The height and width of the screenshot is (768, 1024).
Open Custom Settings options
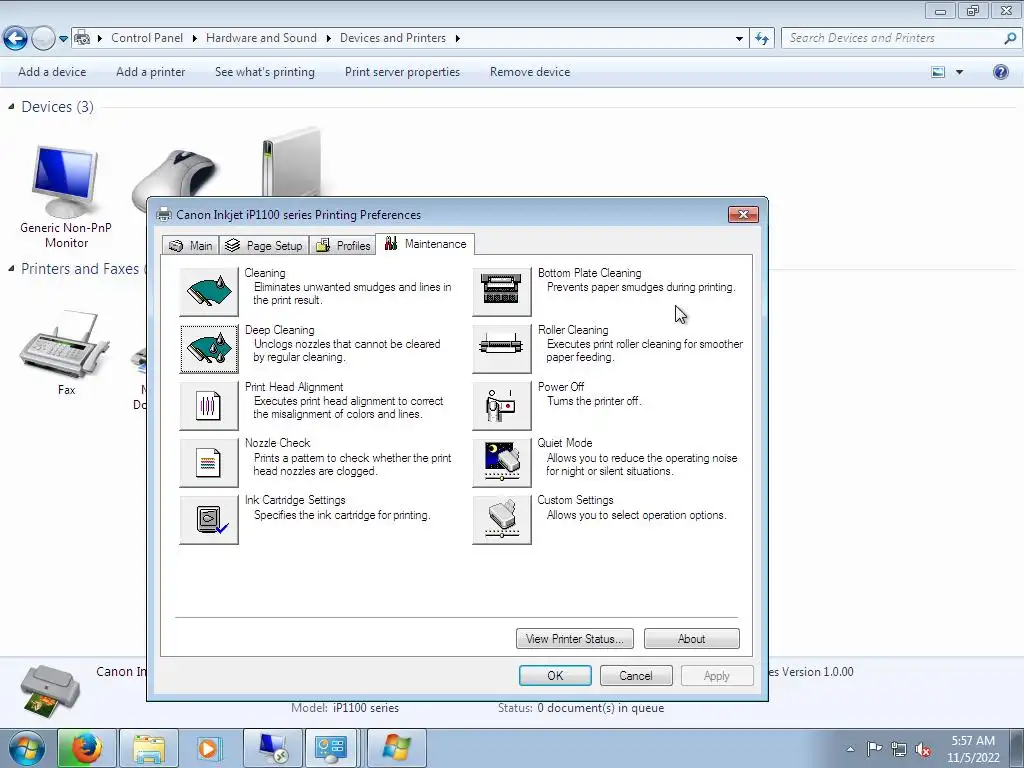[x=502, y=520]
